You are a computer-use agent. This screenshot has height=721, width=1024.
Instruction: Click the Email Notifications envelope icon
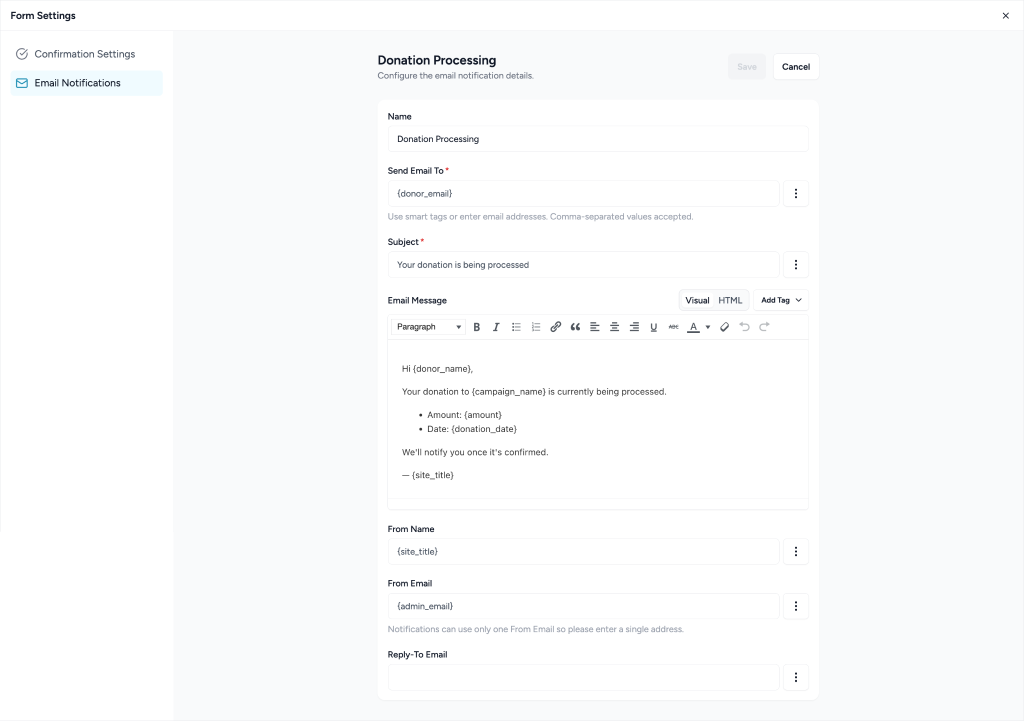click(22, 83)
